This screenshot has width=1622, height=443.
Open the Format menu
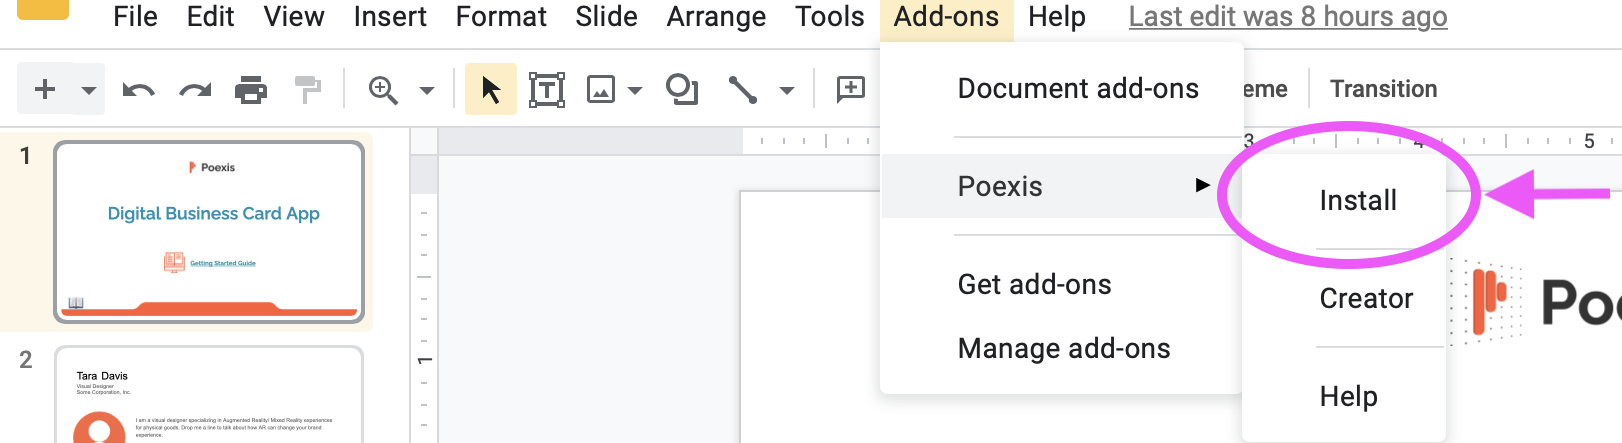tap(501, 17)
